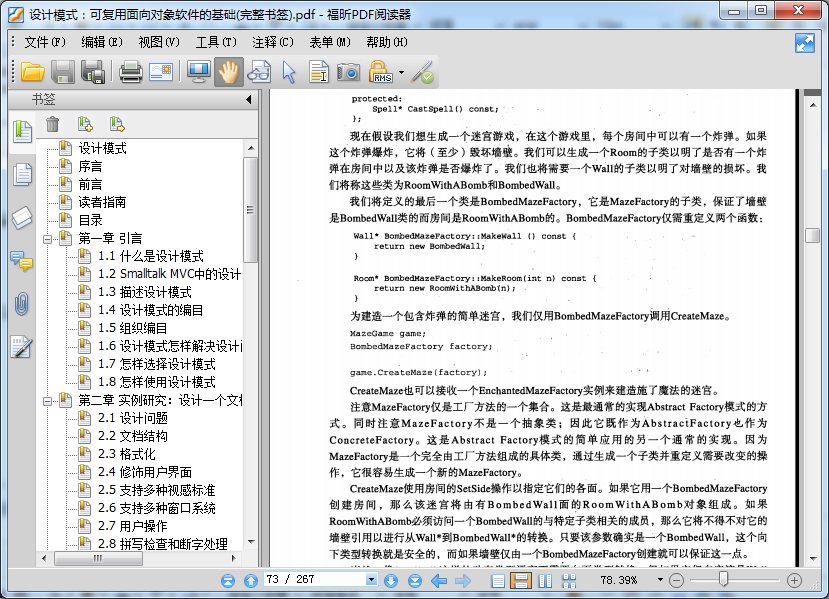
Task: Select bookmark 1.1 什么是设计模式
Action: (151, 256)
